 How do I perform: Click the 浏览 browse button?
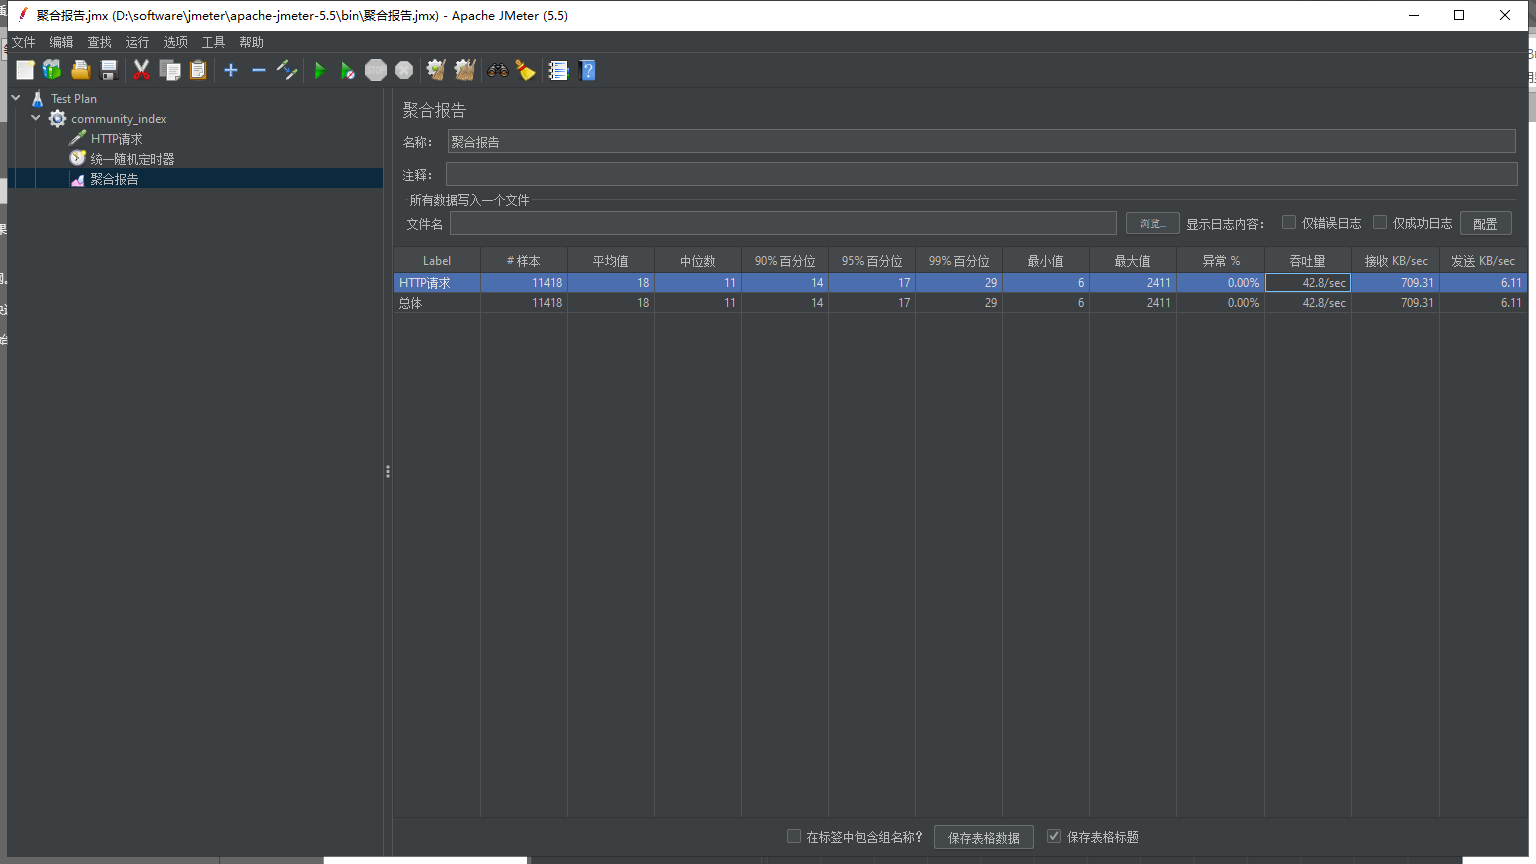[x=1152, y=223]
